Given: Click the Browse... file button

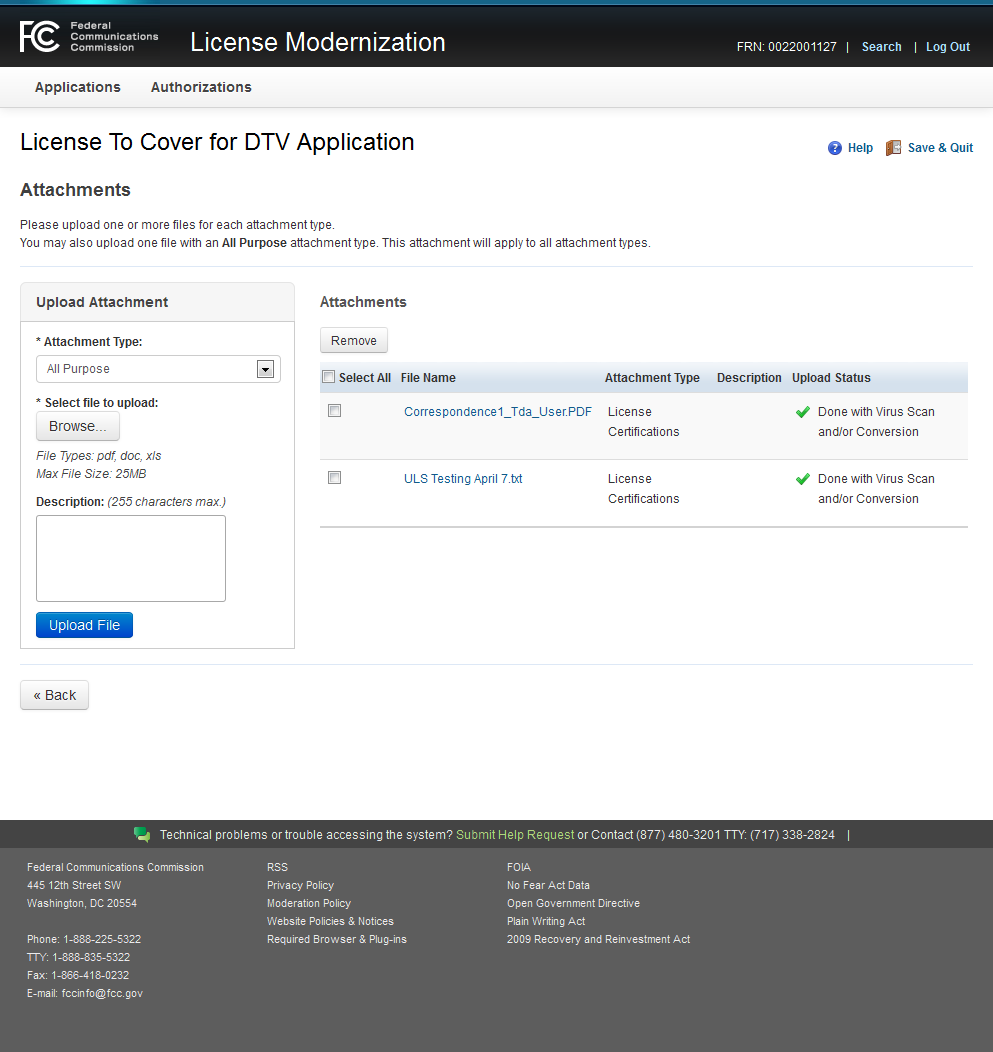Looking at the screenshot, I should [x=78, y=426].
